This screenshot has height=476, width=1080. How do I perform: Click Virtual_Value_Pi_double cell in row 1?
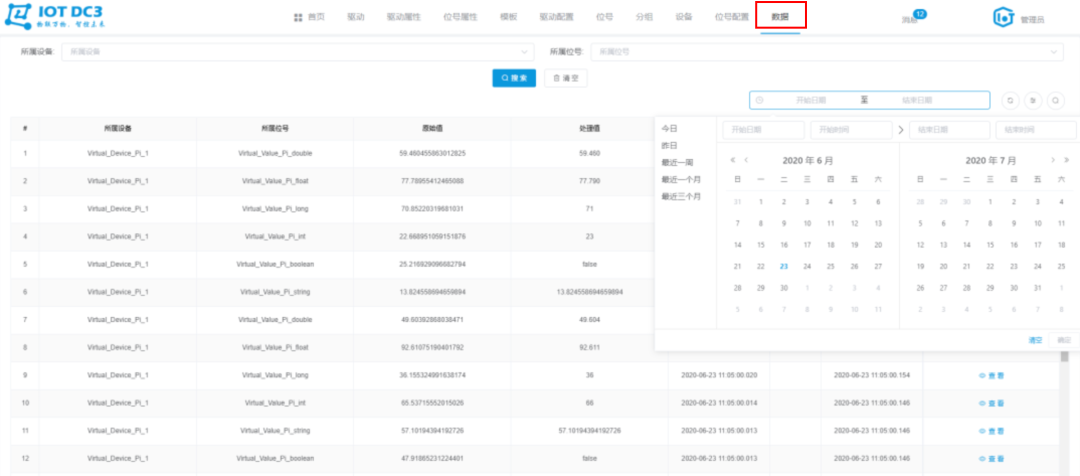[x=275, y=153]
